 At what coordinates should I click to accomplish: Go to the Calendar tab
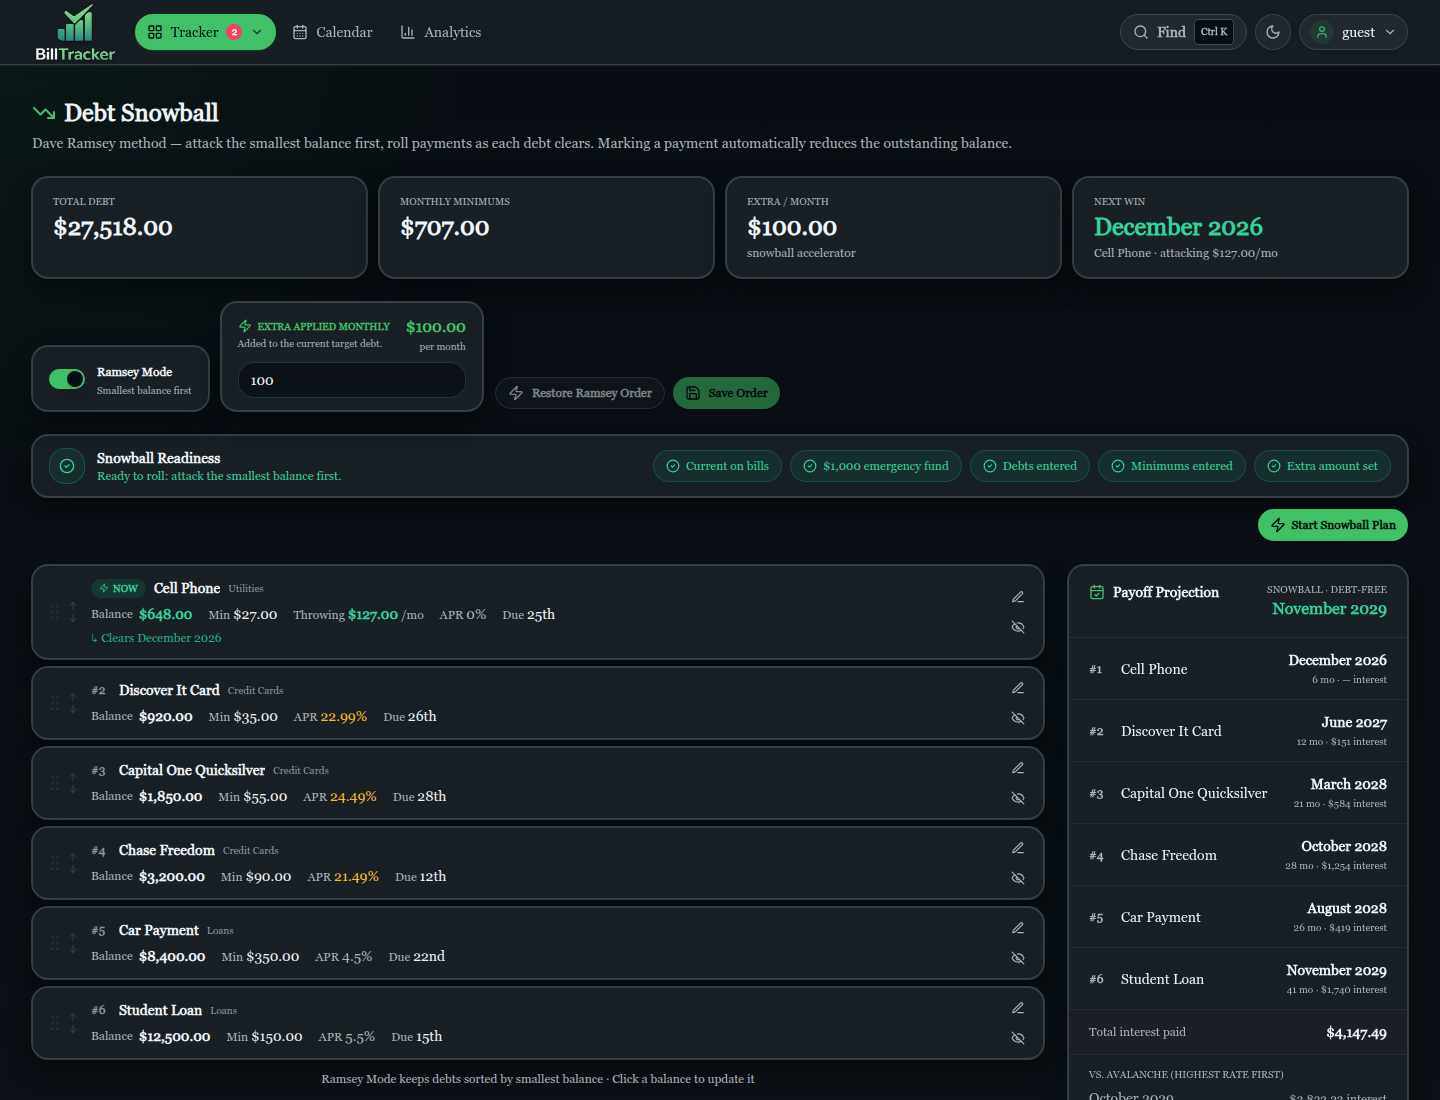pyautogui.click(x=332, y=32)
